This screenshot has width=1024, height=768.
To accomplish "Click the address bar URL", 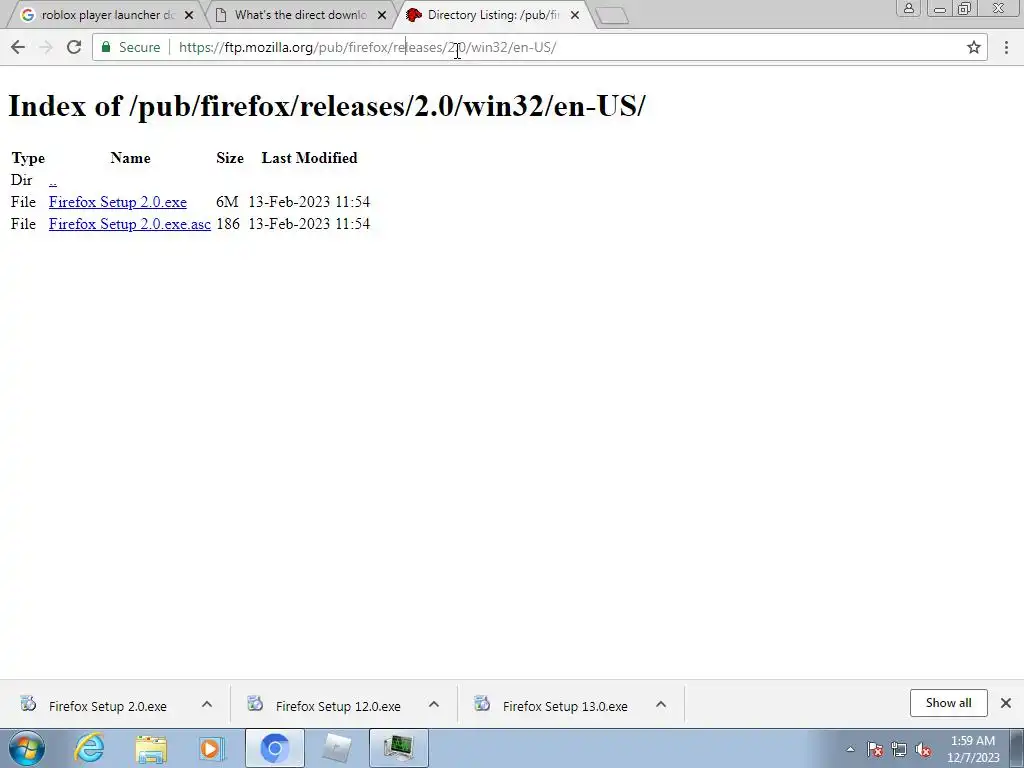I will click(x=367, y=47).
